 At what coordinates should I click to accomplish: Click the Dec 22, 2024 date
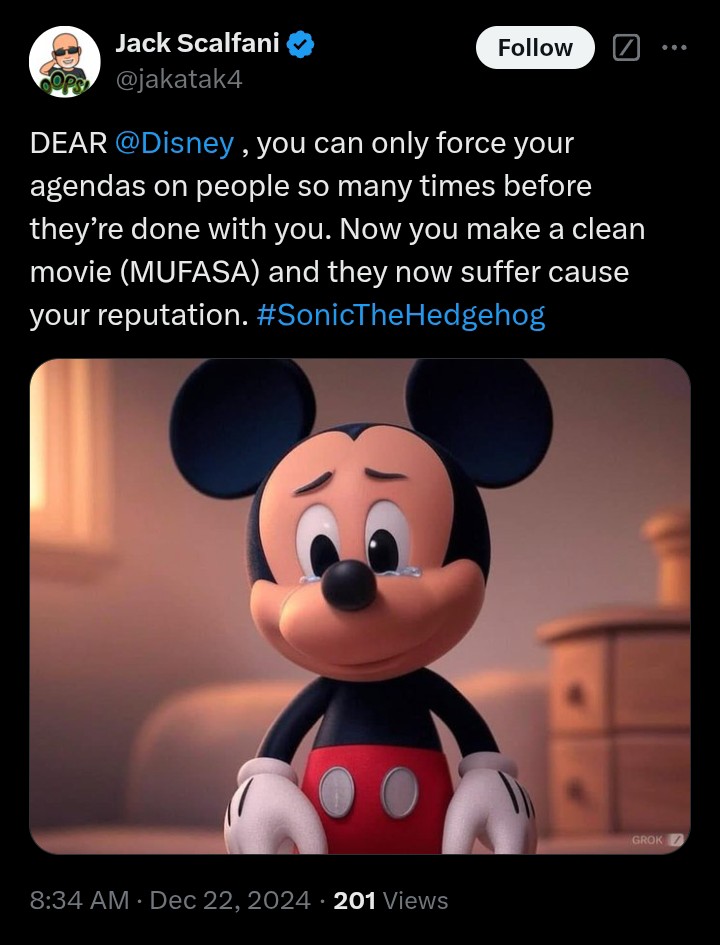tap(230, 900)
